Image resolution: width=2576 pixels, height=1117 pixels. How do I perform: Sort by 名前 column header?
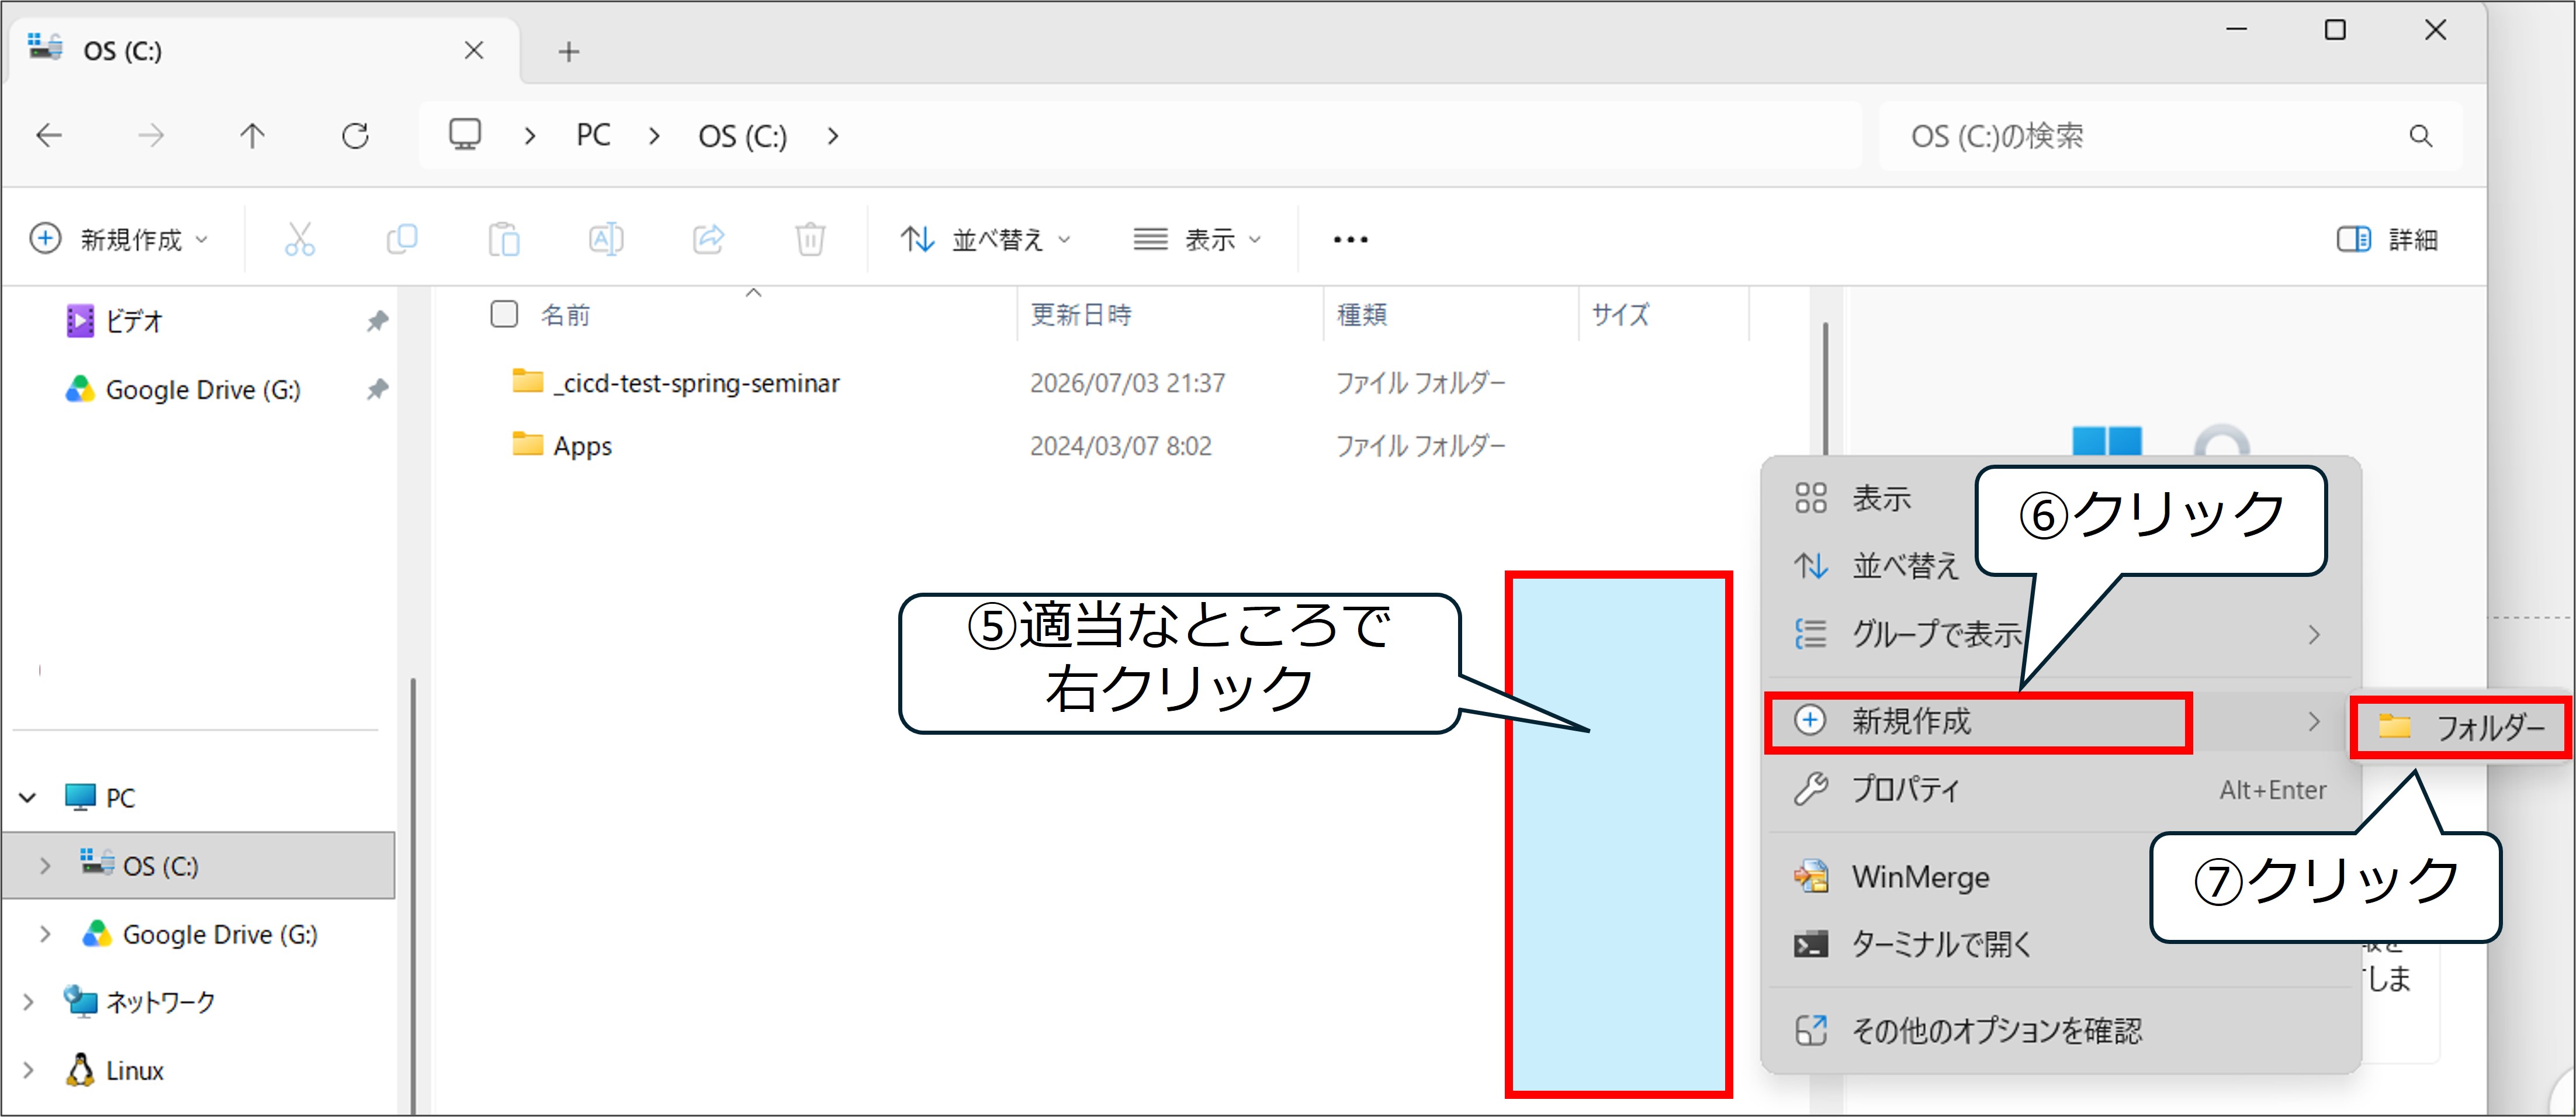click(565, 314)
